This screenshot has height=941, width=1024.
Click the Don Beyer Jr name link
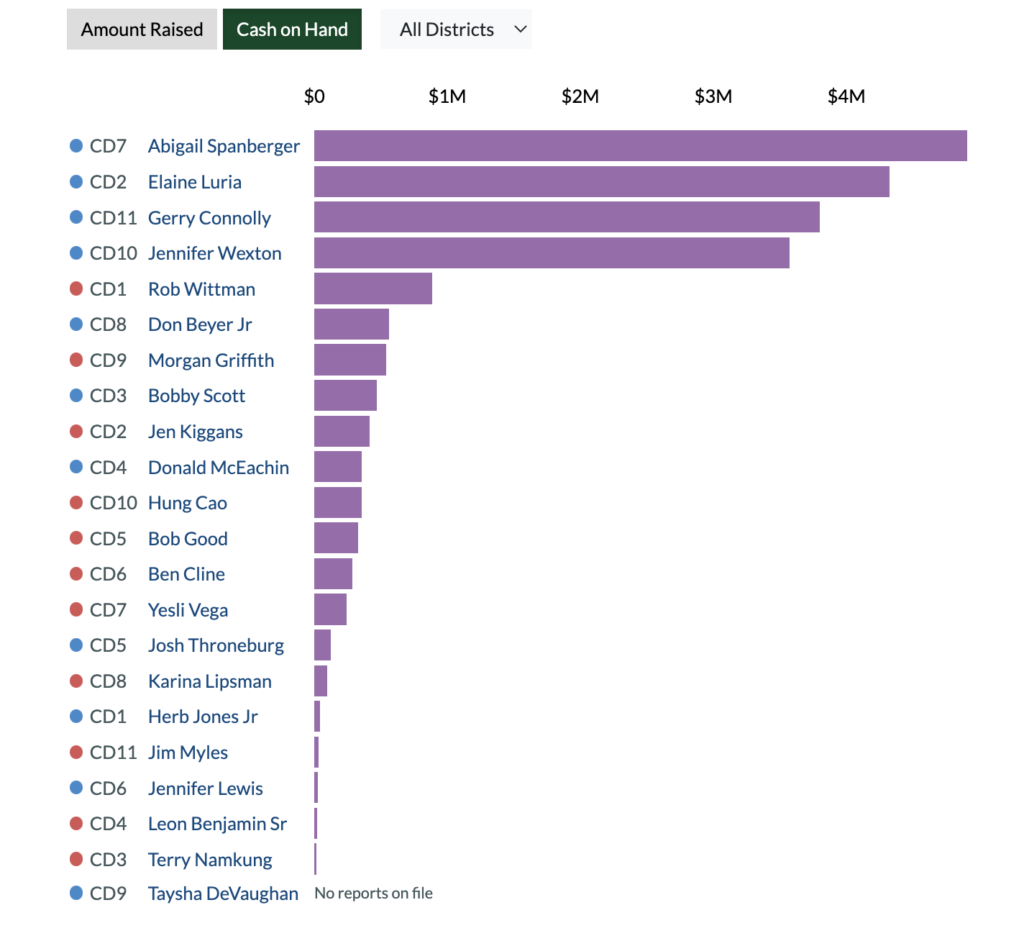tap(200, 325)
